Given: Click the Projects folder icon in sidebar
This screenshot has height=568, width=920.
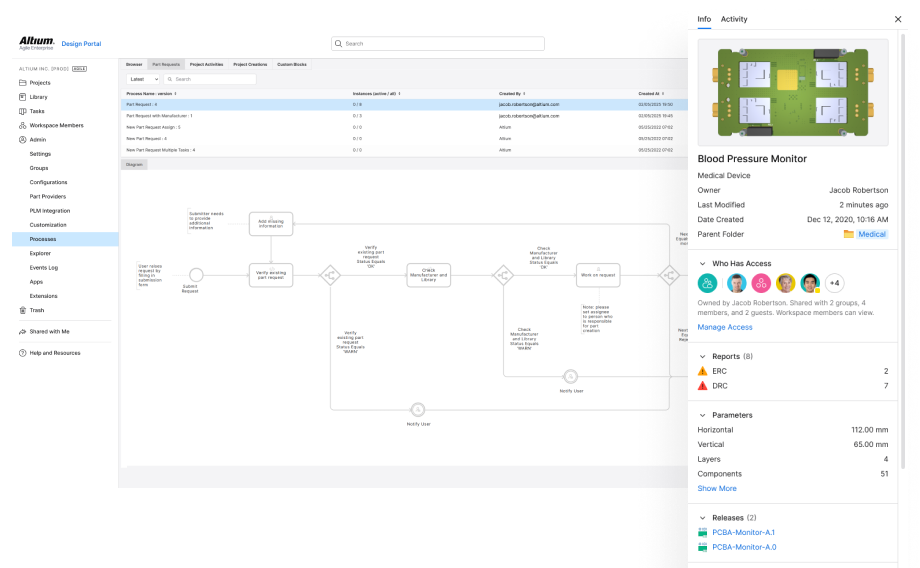Looking at the screenshot, I should tap(23, 83).
